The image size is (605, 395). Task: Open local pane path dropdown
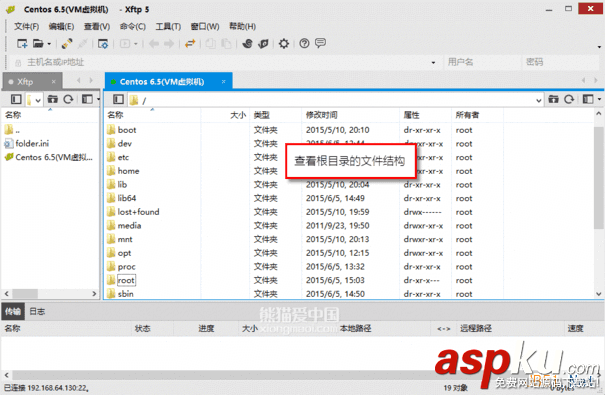click(x=38, y=100)
